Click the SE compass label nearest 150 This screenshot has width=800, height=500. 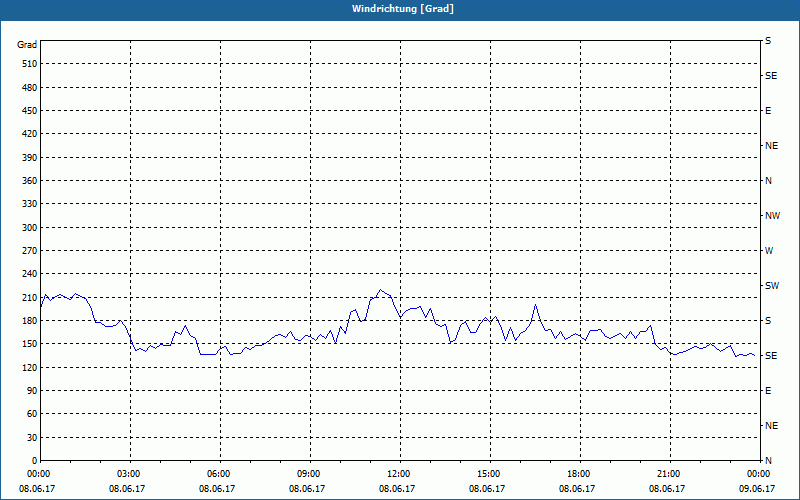point(771,356)
